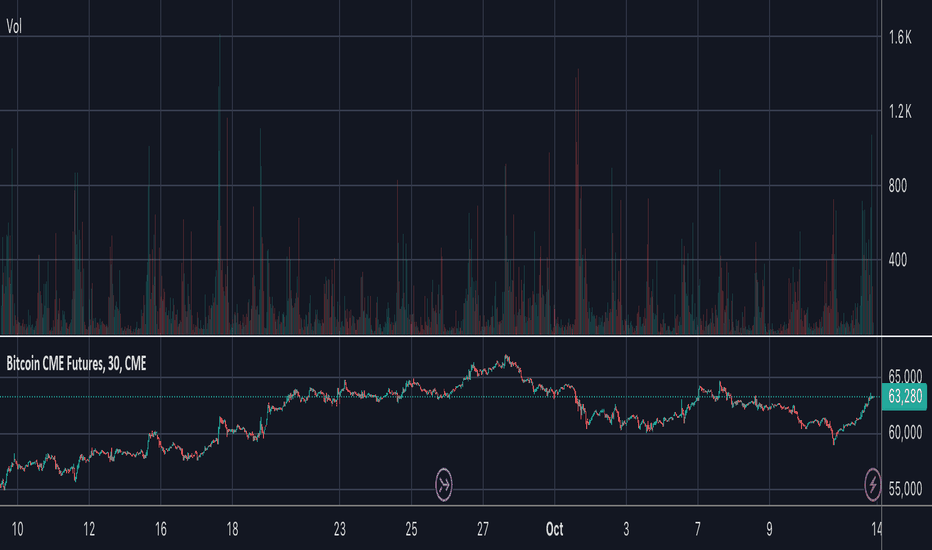932x550 pixels.
Task: Click the 400 volume axis label
Action: [x=898, y=260]
